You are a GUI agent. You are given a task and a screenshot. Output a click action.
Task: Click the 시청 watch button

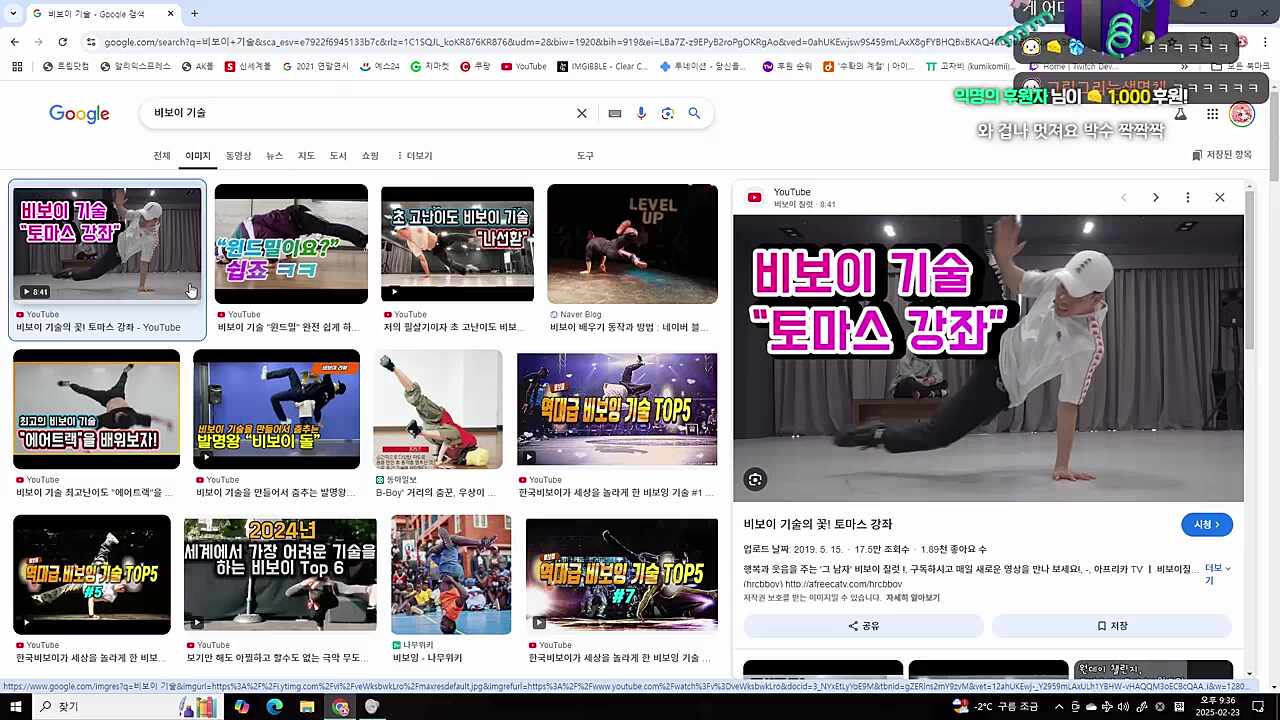click(x=1206, y=525)
